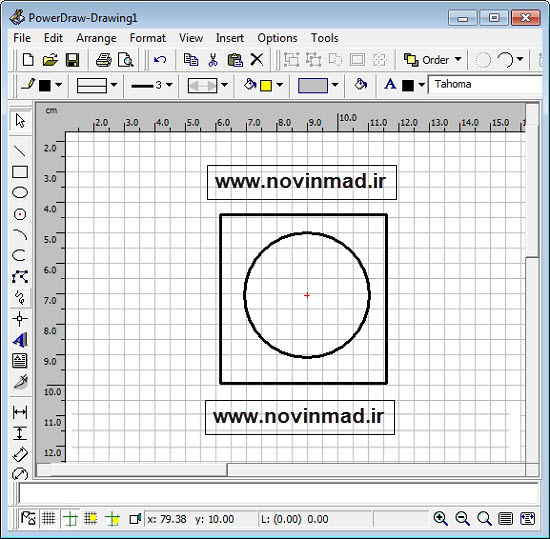This screenshot has width=550, height=539.
Task: Toggle grid display in the status bar
Action: click(x=49, y=518)
